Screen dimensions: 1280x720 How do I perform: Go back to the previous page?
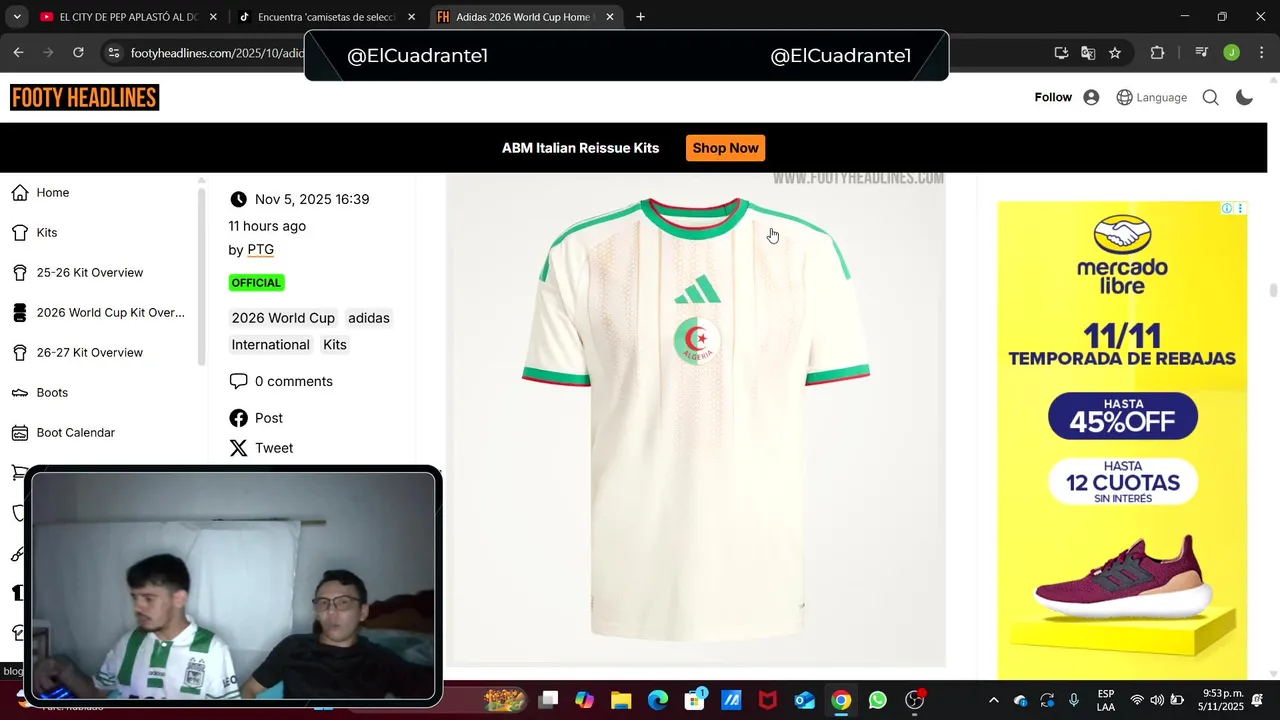click(18, 53)
